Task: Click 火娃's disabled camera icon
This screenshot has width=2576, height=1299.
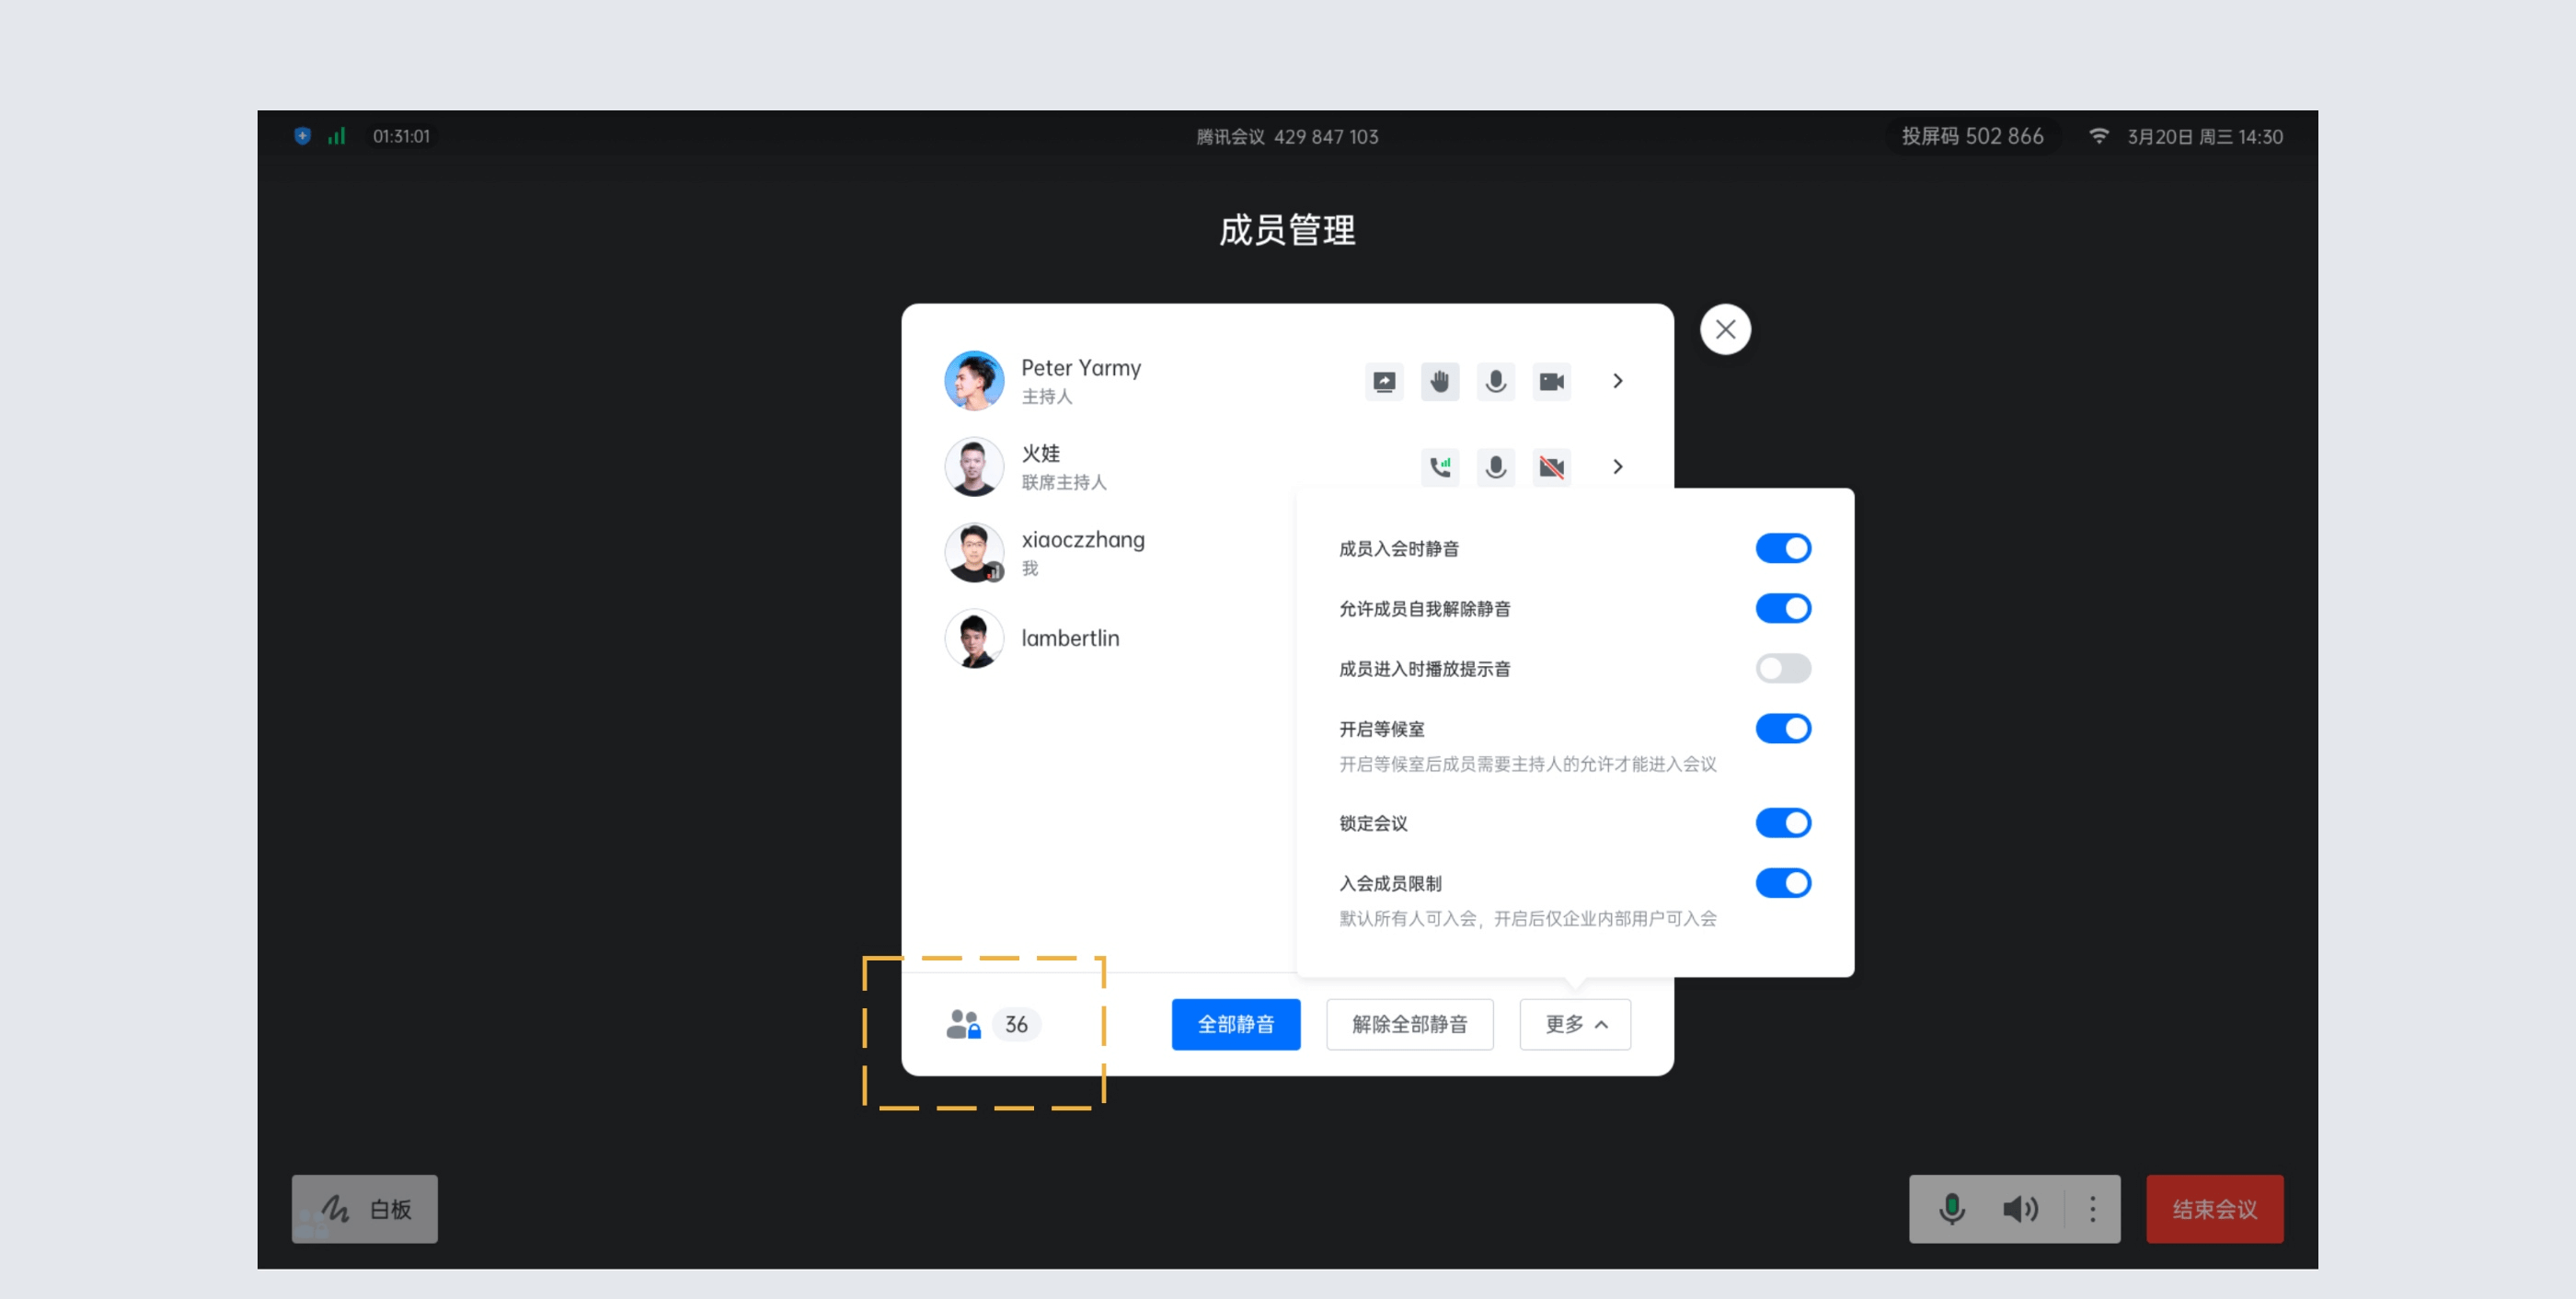Action: click(1552, 467)
